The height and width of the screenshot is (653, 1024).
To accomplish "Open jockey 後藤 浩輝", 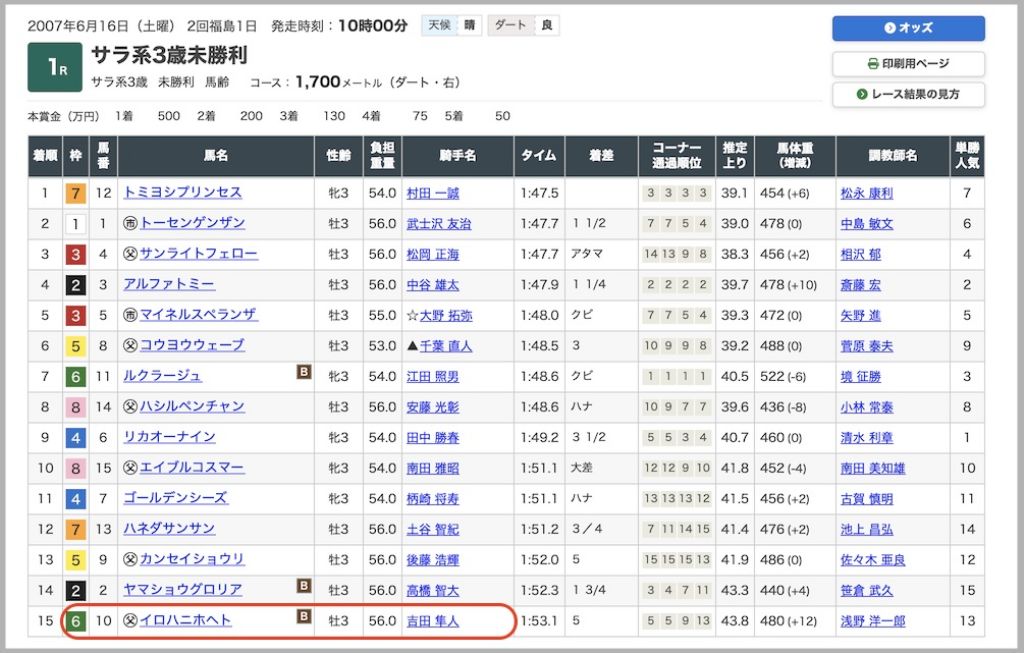I will [x=432, y=560].
